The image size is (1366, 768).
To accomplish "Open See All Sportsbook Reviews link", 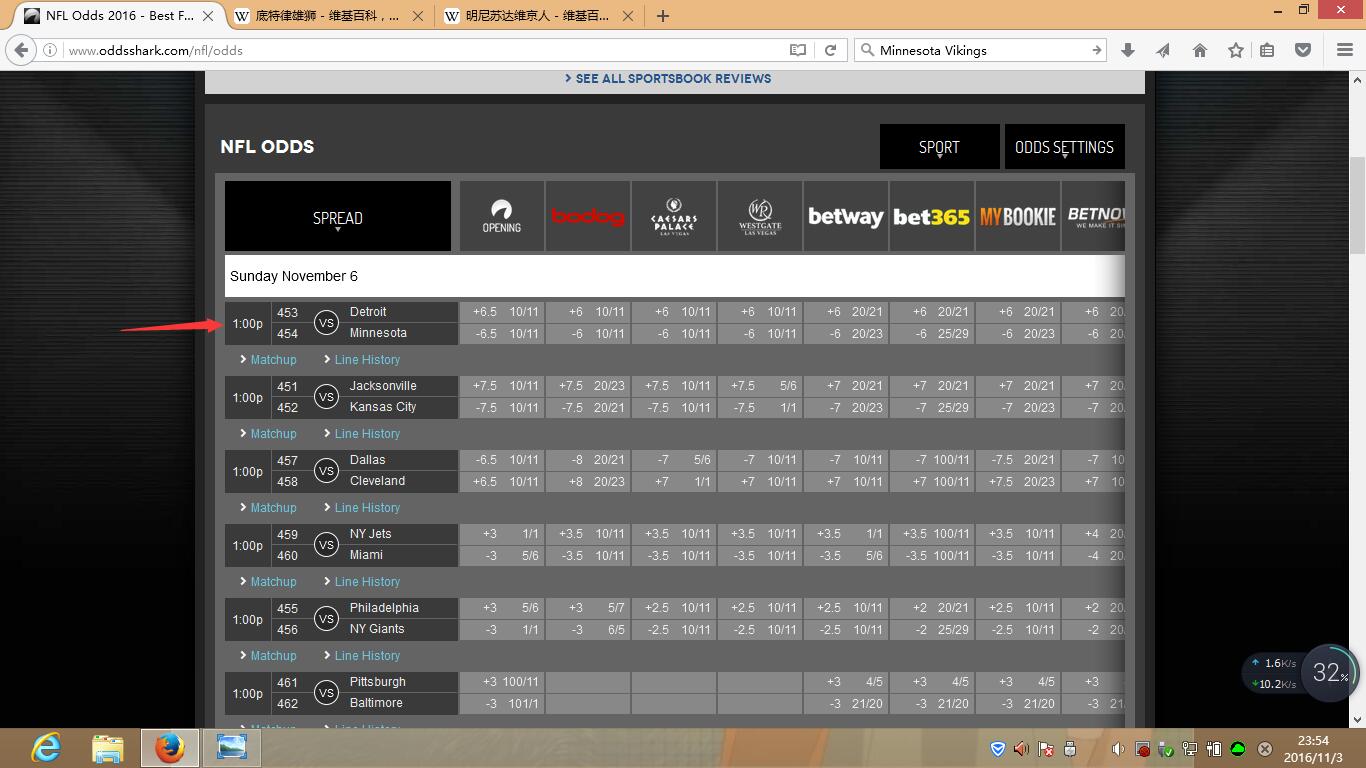I will point(668,78).
